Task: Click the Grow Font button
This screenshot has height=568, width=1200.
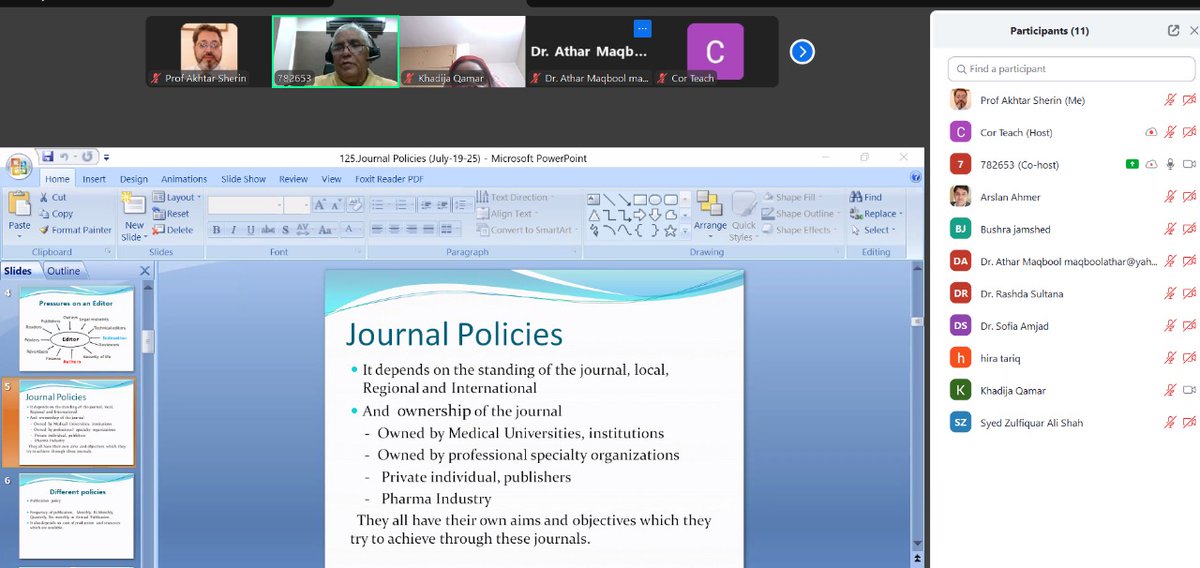Action: point(322,204)
